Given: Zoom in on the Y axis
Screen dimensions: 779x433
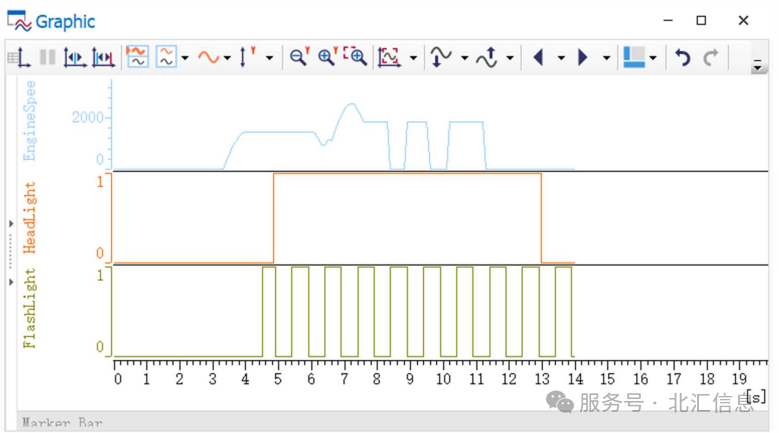Looking at the screenshot, I should [328, 57].
